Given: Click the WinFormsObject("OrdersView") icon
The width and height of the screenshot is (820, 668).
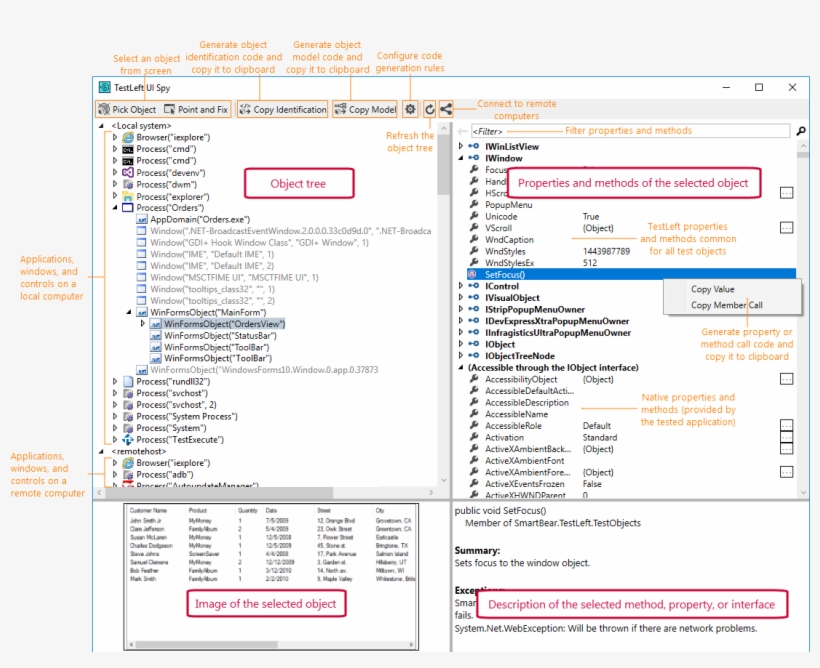Looking at the screenshot, I should [156, 324].
